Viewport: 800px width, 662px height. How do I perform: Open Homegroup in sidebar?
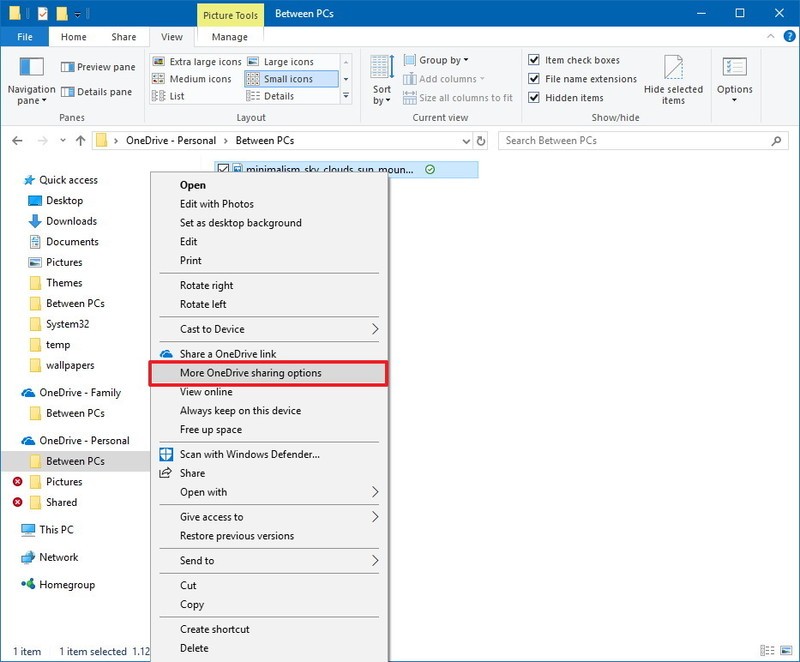click(58, 584)
